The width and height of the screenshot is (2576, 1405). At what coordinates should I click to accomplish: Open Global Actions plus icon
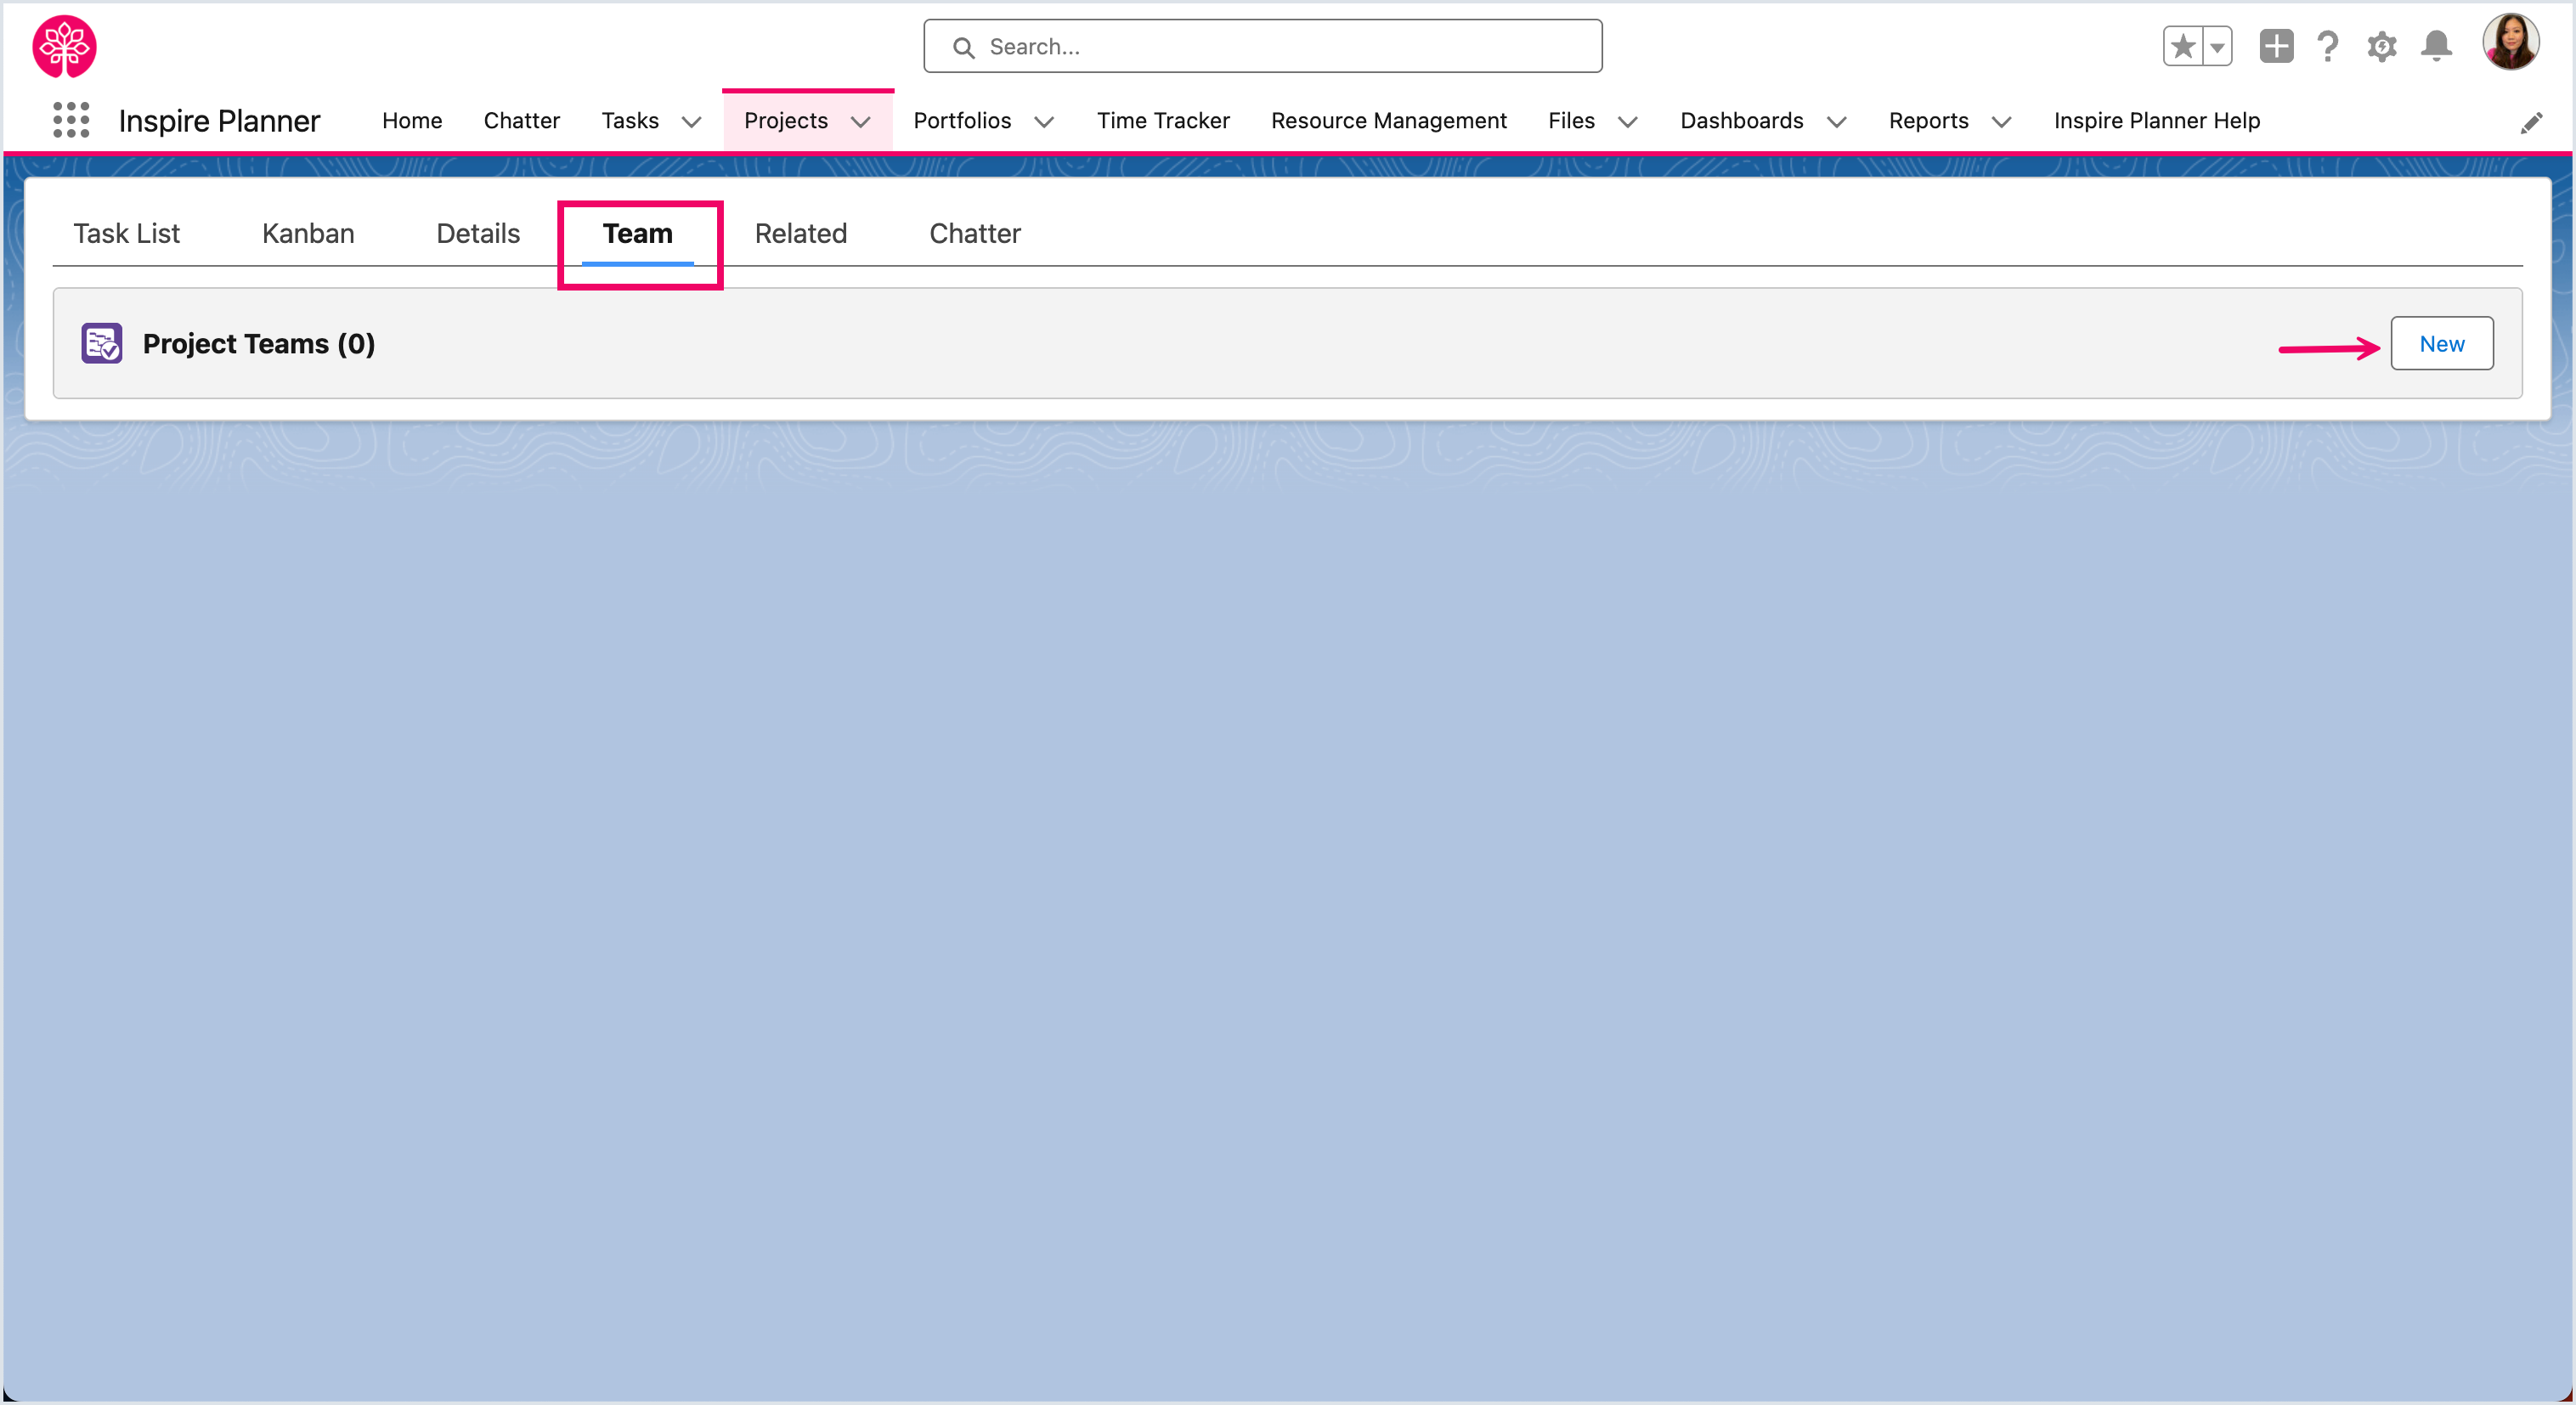(2276, 46)
